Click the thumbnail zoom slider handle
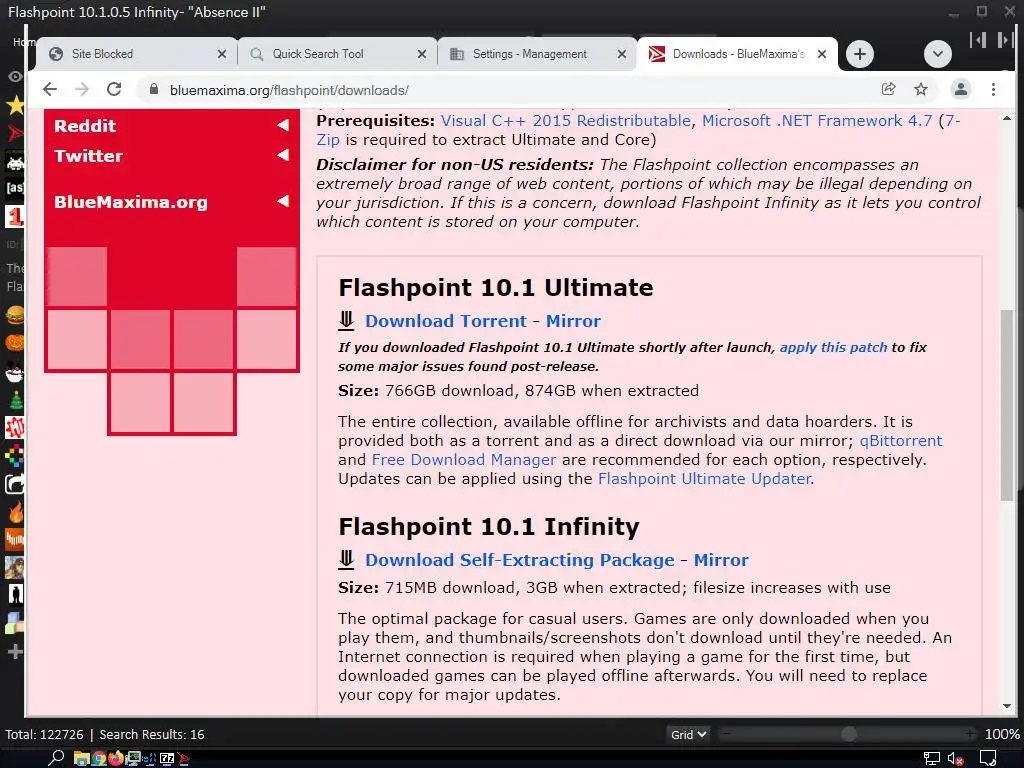This screenshot has width=1024, height=768. [848, 734]
